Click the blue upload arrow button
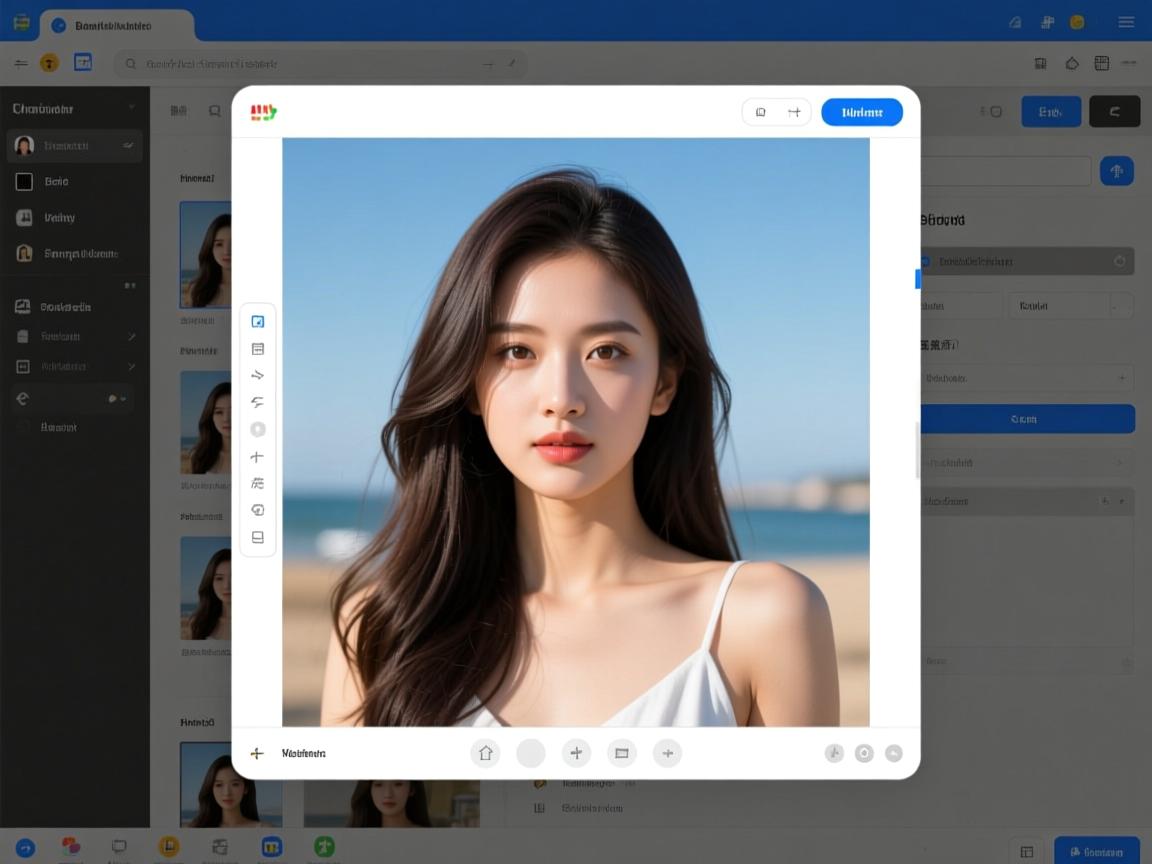The width and height of the screenshot is (1152, 864). point(1116,170)
